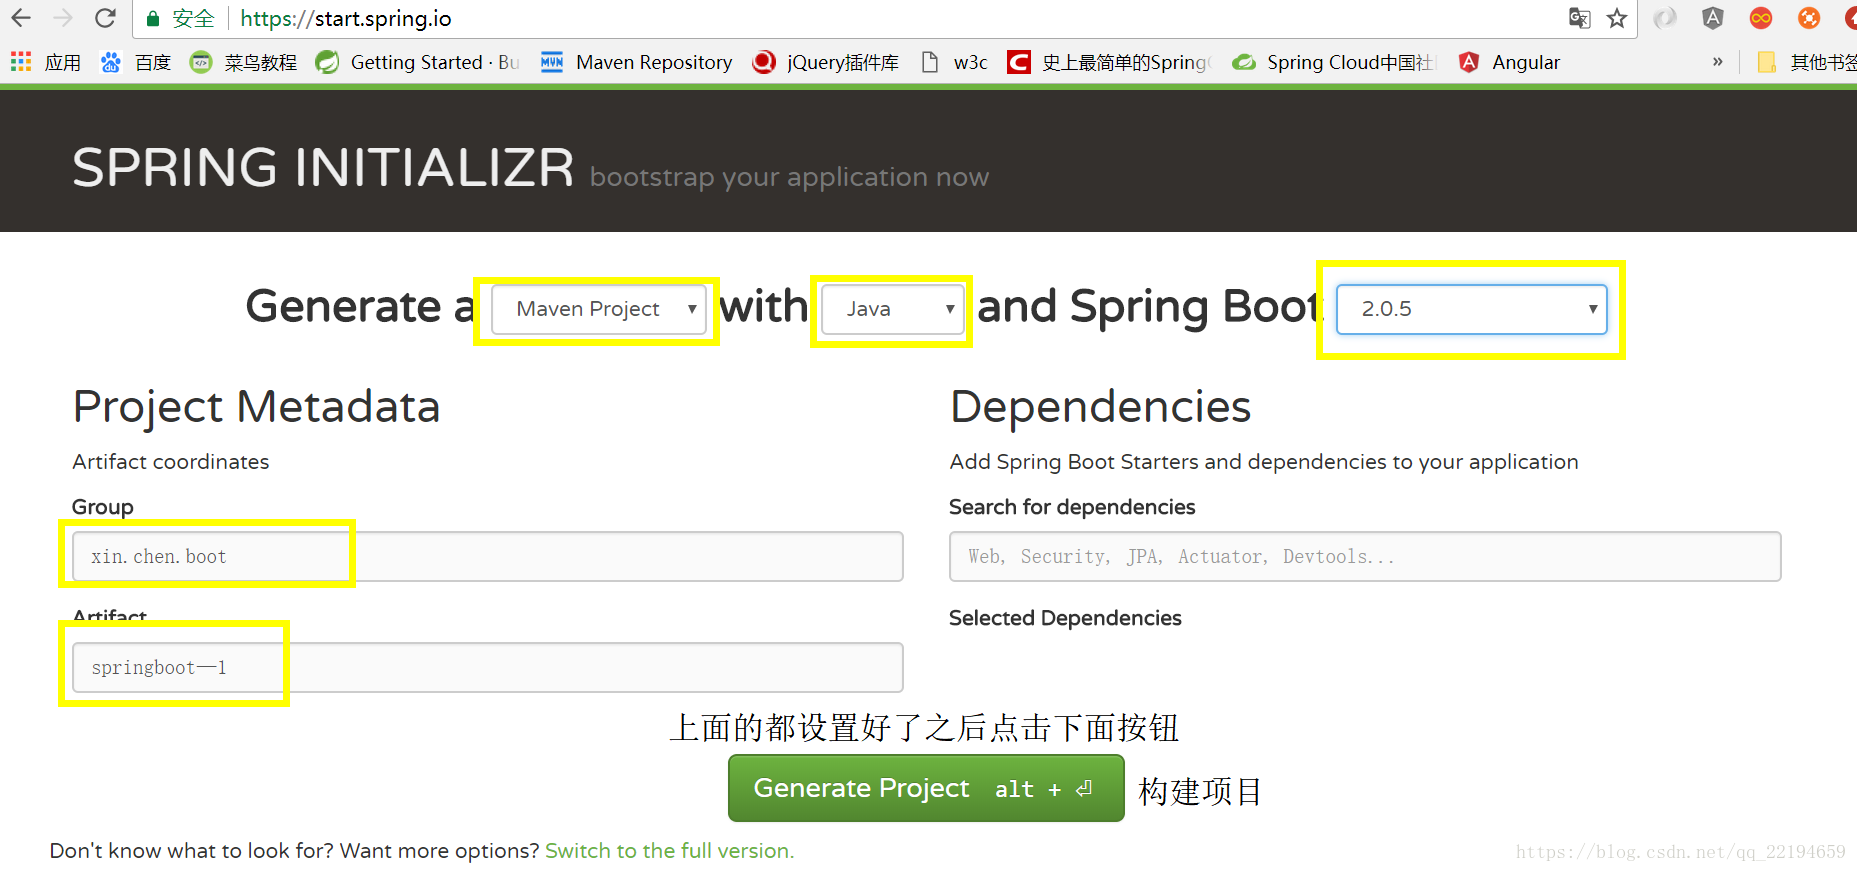Open the 百度 bookmark
1857x872 pixels.
click(136, 62)
